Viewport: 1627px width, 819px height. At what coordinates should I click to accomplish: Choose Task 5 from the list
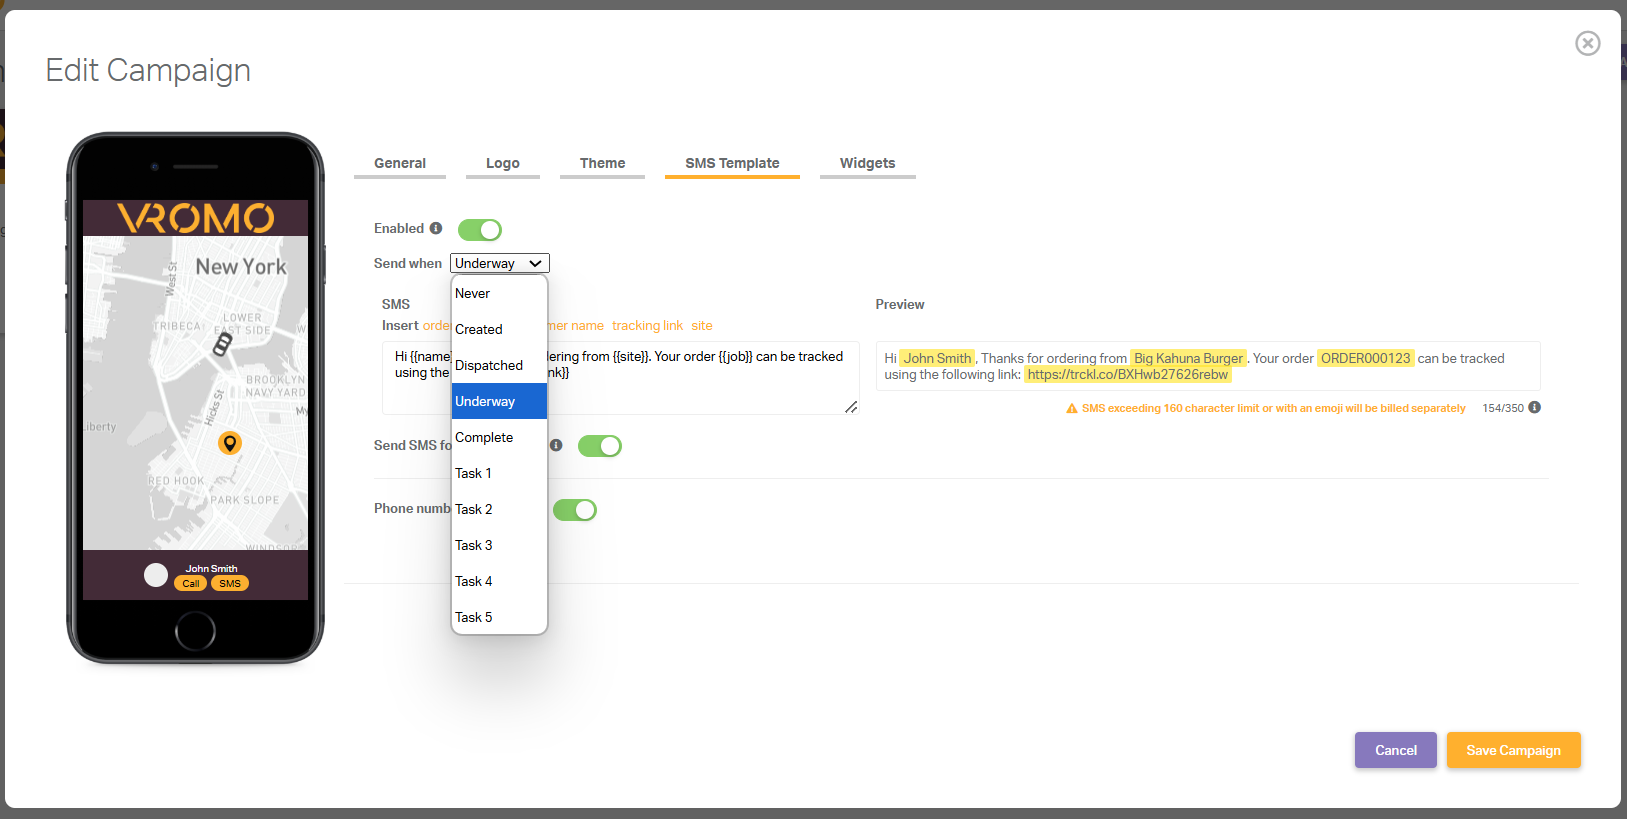499,617
